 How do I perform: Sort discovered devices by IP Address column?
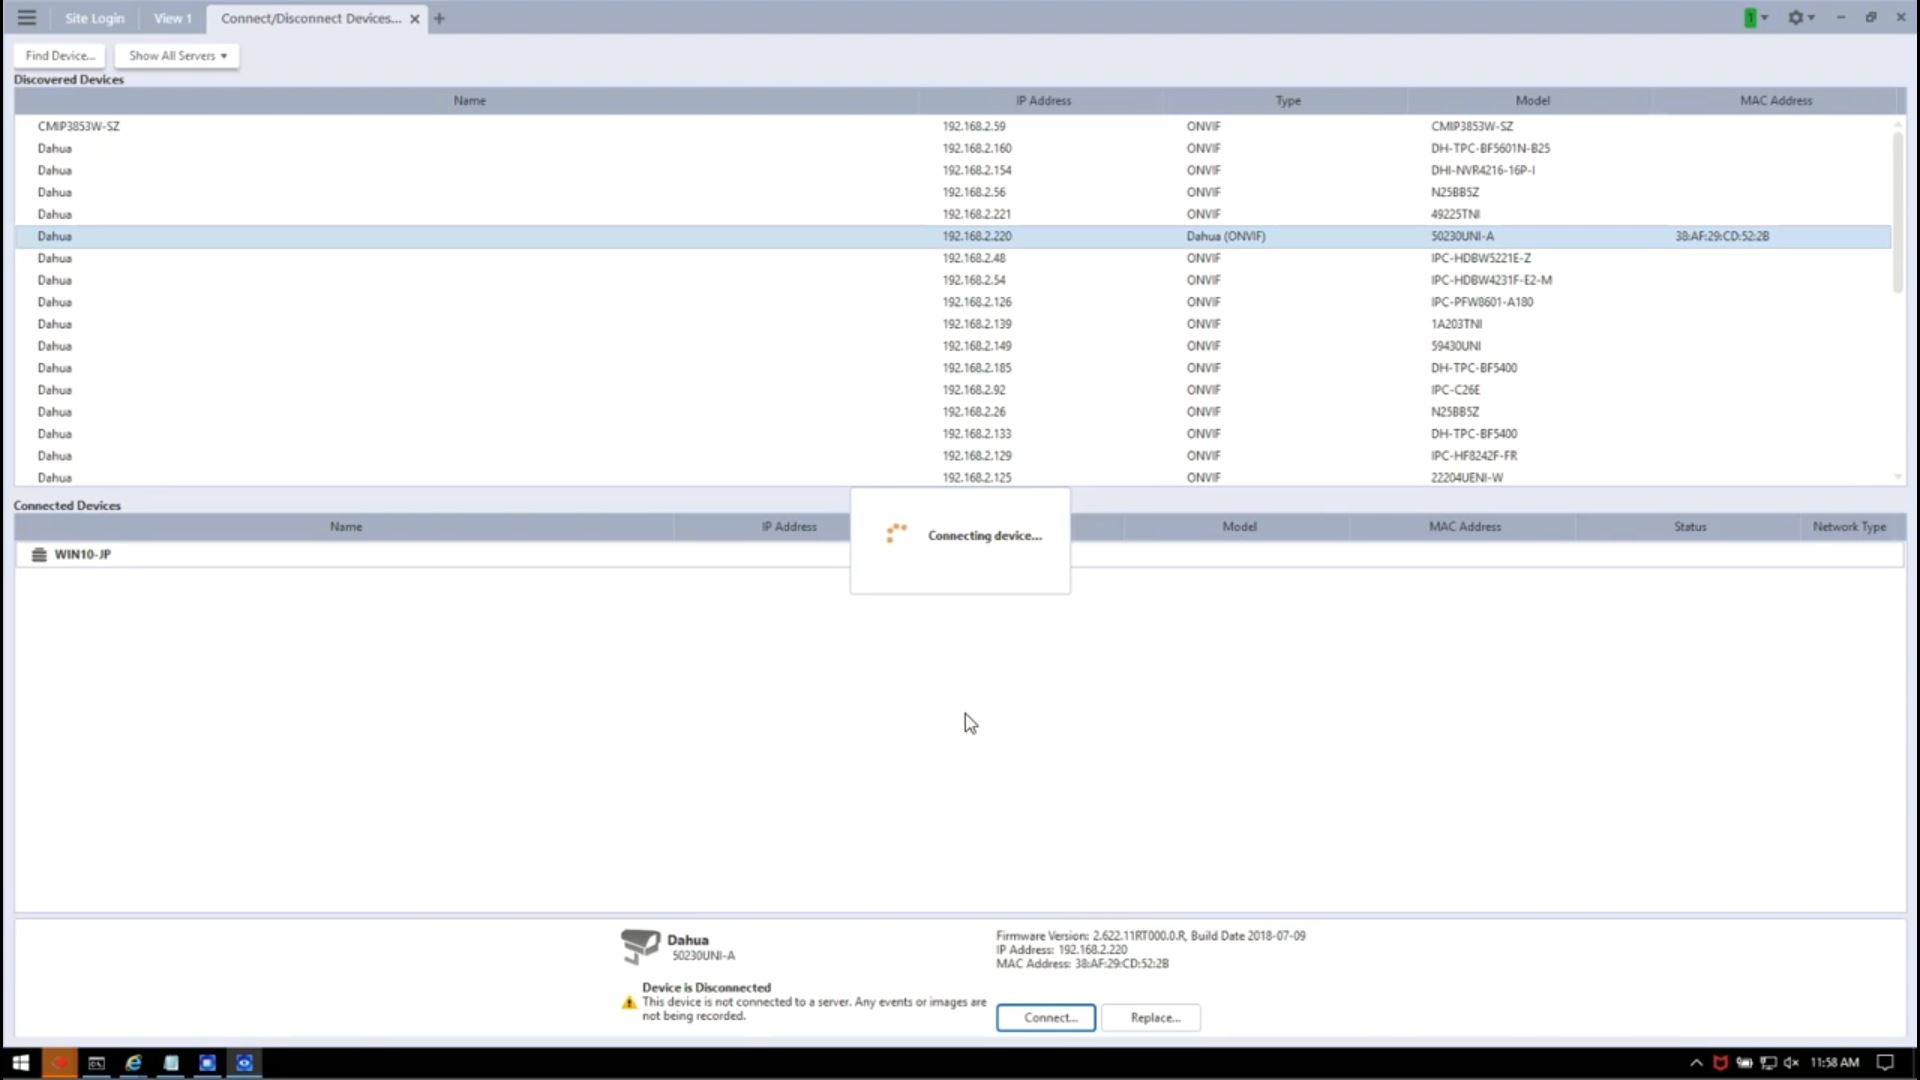click(1042, 101)
